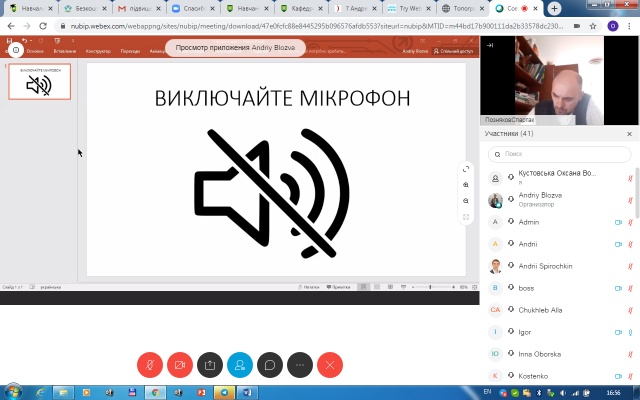Open the more options ellipsis button

tap(300, 365)
